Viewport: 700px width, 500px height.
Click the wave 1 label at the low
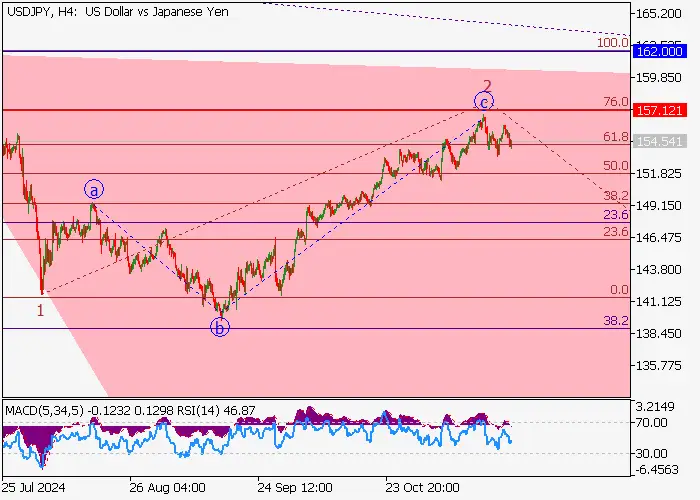click(x=41, y=310)
